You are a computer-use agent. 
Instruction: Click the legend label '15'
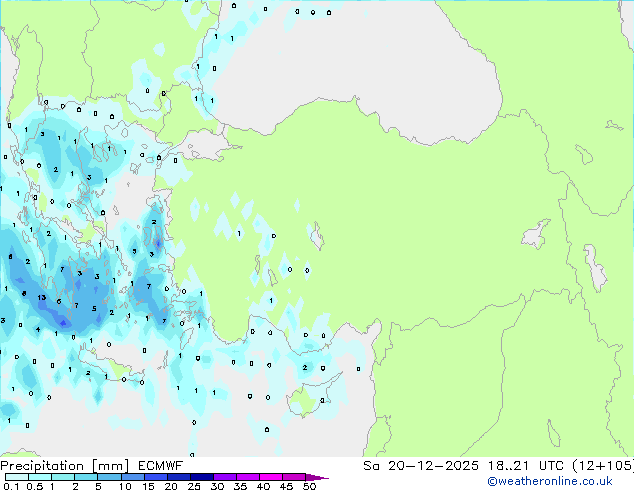(x=148, y=486)
